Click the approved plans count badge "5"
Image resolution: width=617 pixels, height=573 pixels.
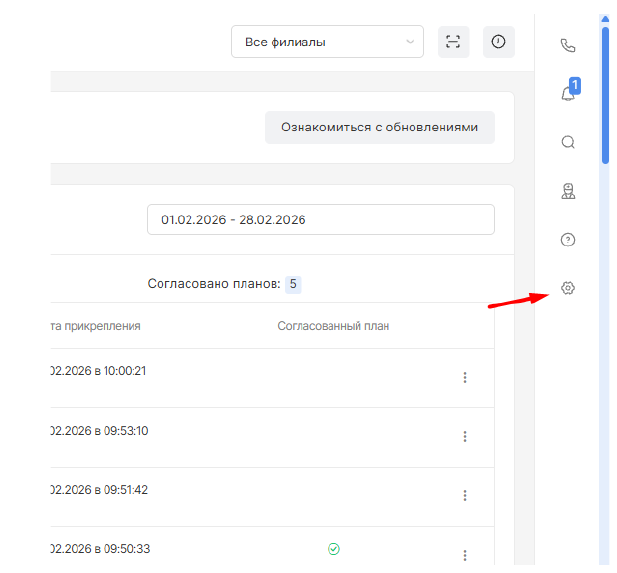293,284
